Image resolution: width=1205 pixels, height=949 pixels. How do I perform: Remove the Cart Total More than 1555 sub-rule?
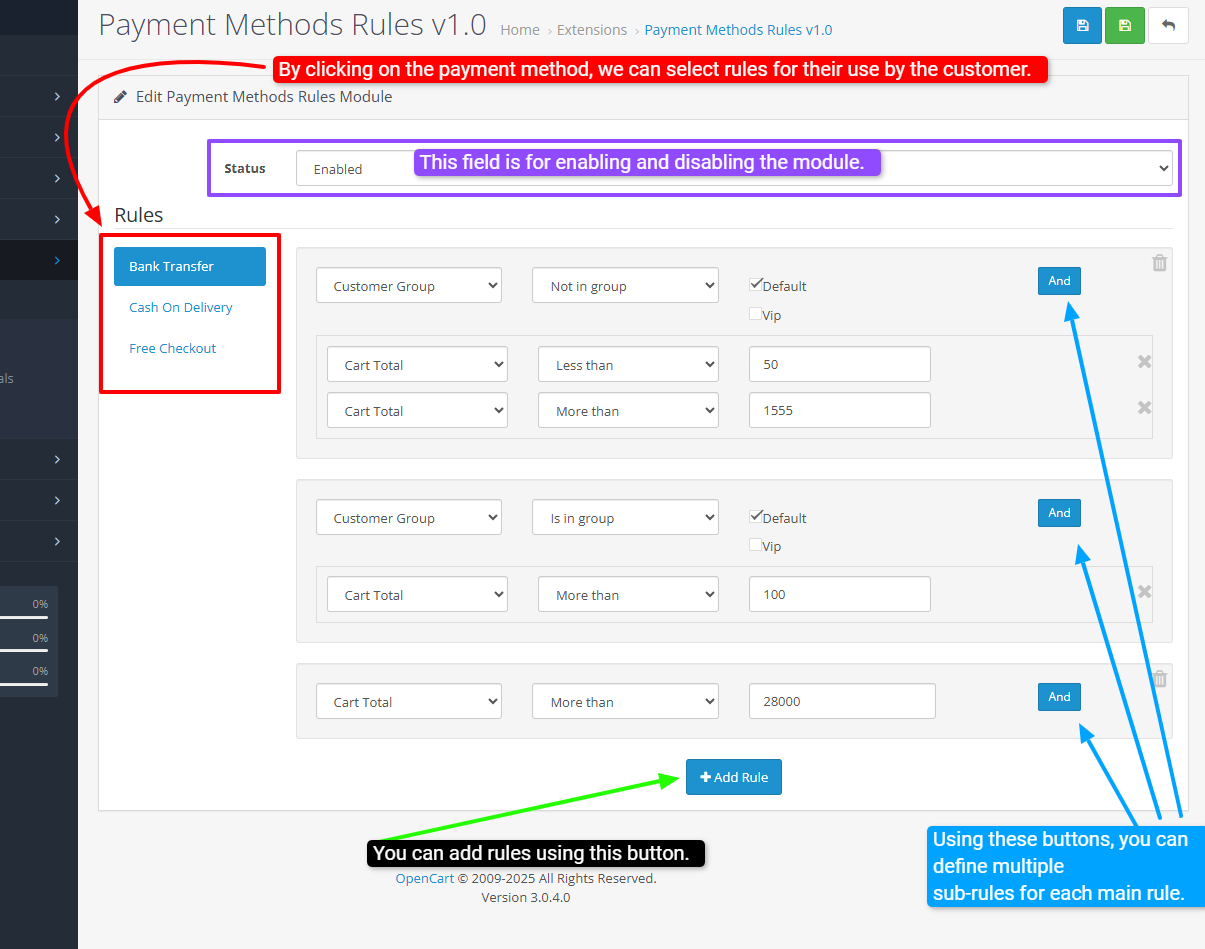pyautogui.click(x=1144, y=408)
